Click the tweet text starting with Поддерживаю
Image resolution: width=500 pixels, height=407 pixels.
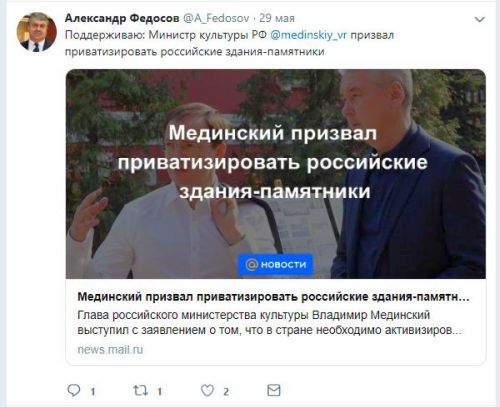point(229,43)
